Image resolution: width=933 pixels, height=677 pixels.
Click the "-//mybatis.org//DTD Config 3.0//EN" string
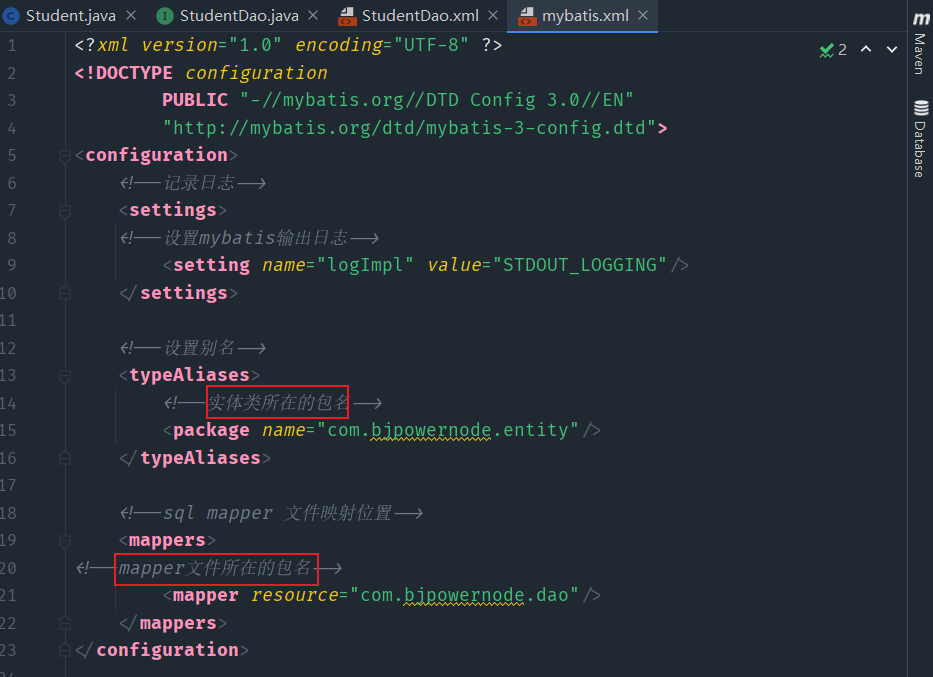click(437, 100)
